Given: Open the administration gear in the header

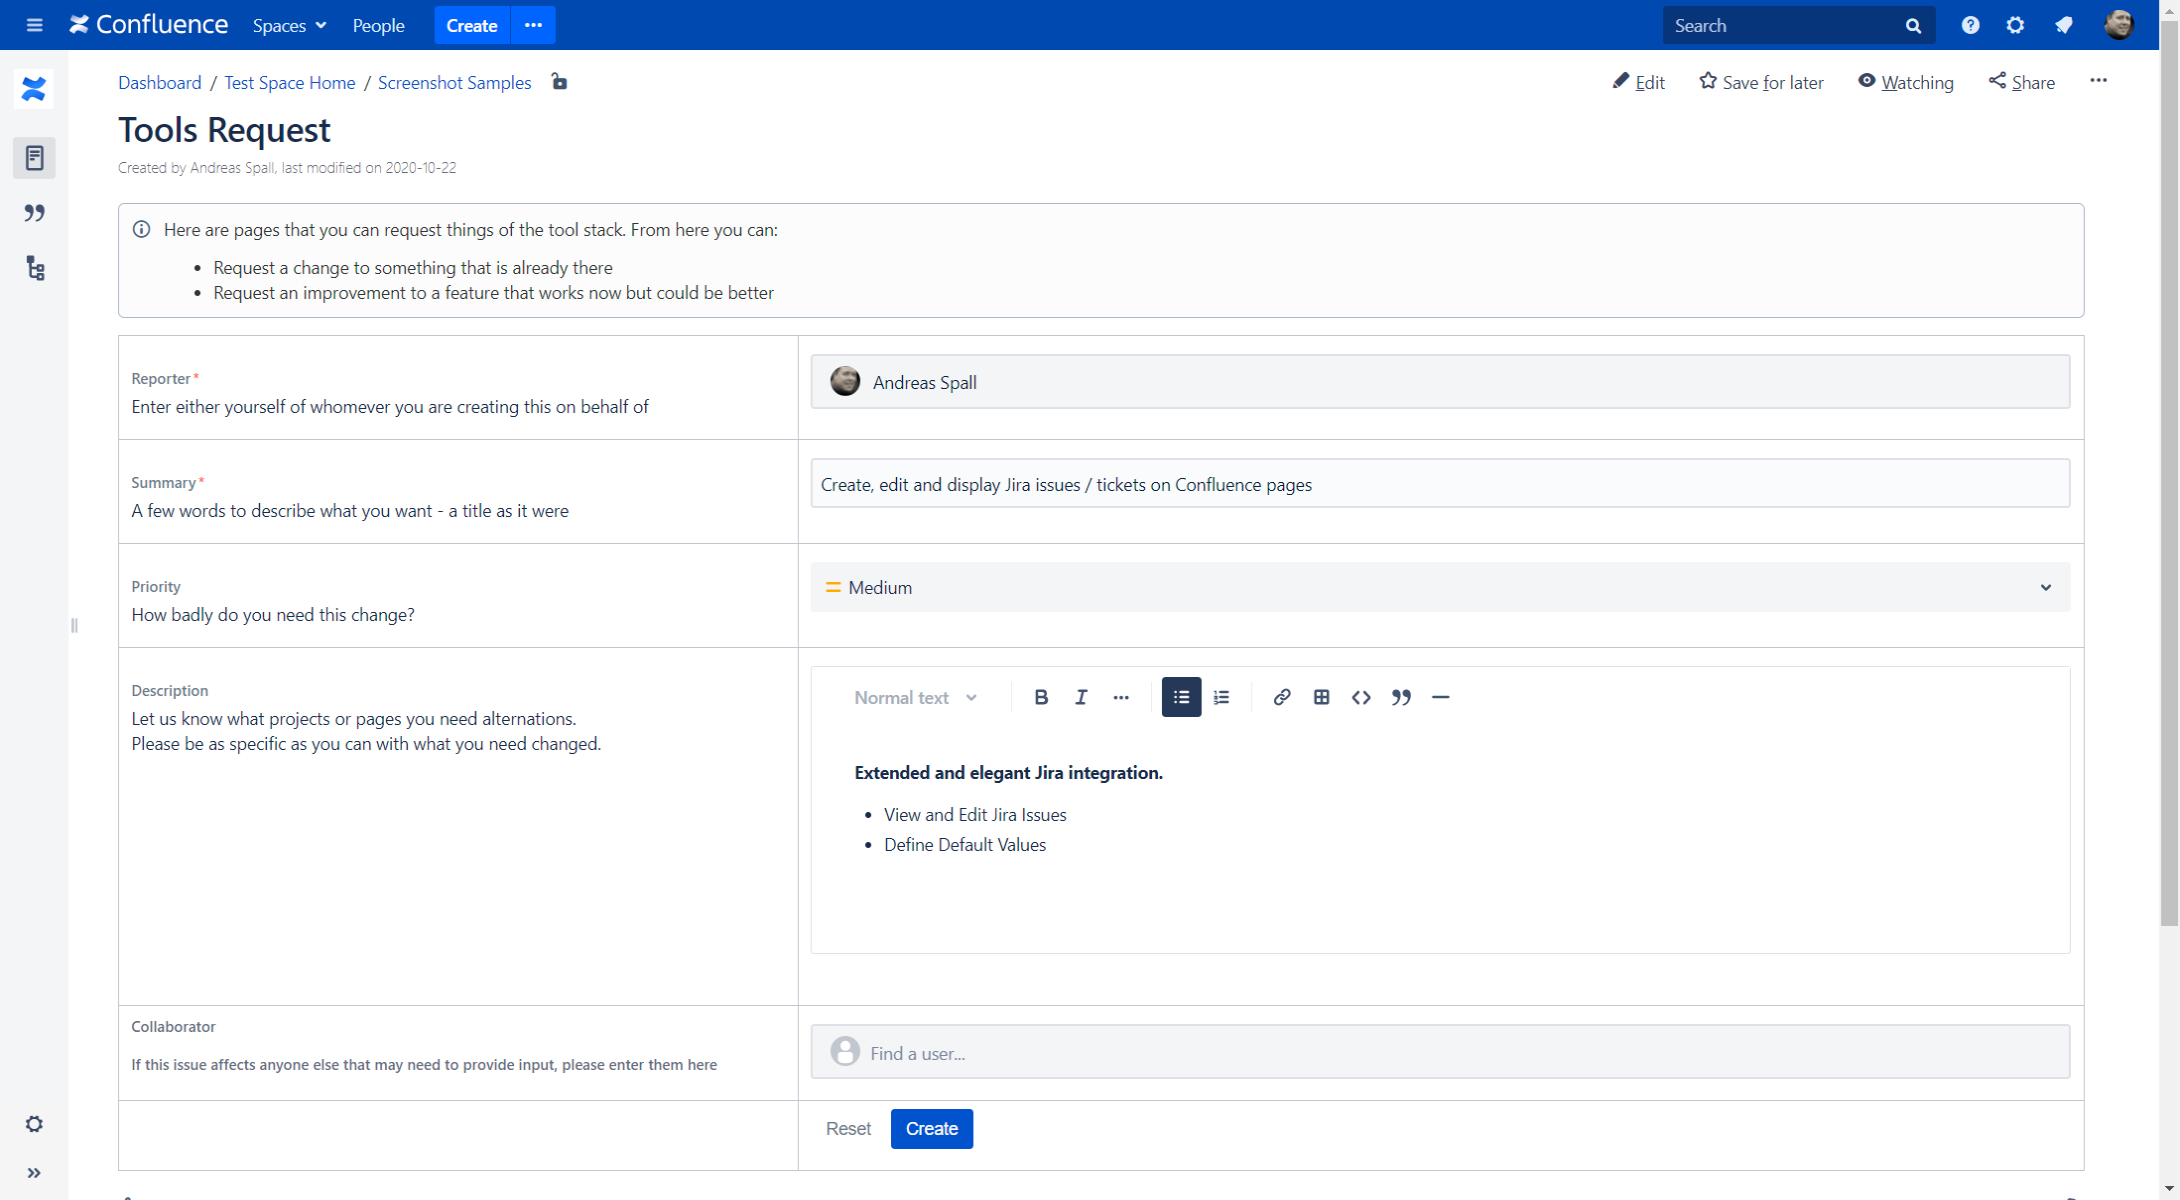Looking at the screenshot, I should tap(2015, 25).
